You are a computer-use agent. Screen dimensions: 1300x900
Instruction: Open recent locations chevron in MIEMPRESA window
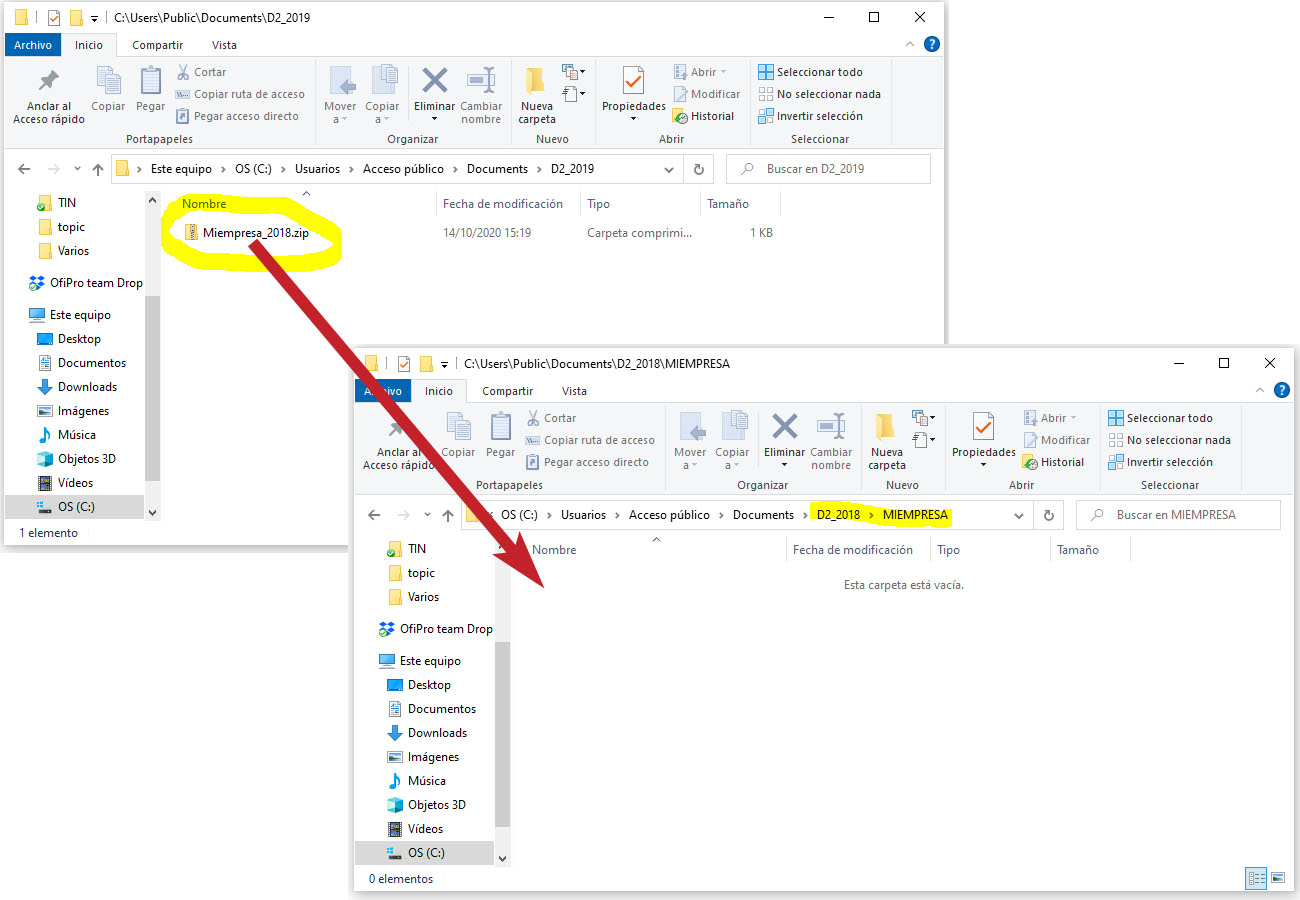click(x=428, y=515)
